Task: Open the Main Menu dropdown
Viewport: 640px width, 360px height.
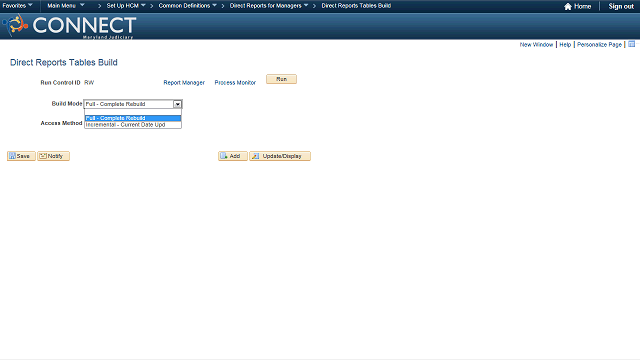Action: coord(65,6)
